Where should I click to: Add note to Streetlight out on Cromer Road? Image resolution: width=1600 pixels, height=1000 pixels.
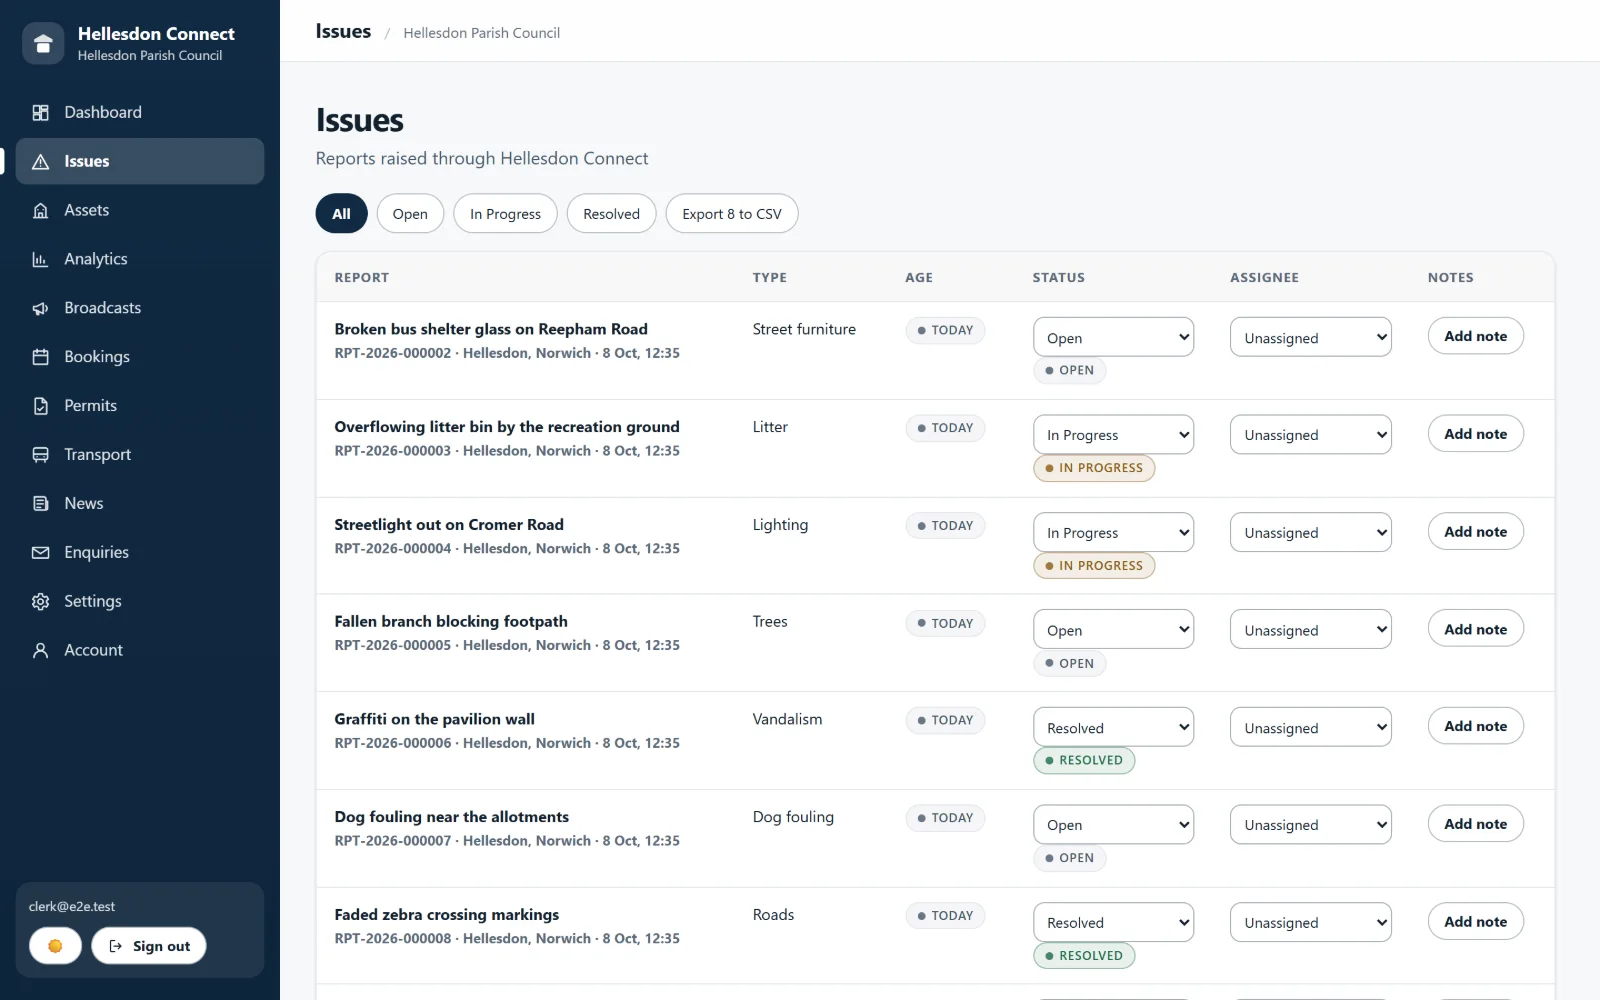(1475, 532)
